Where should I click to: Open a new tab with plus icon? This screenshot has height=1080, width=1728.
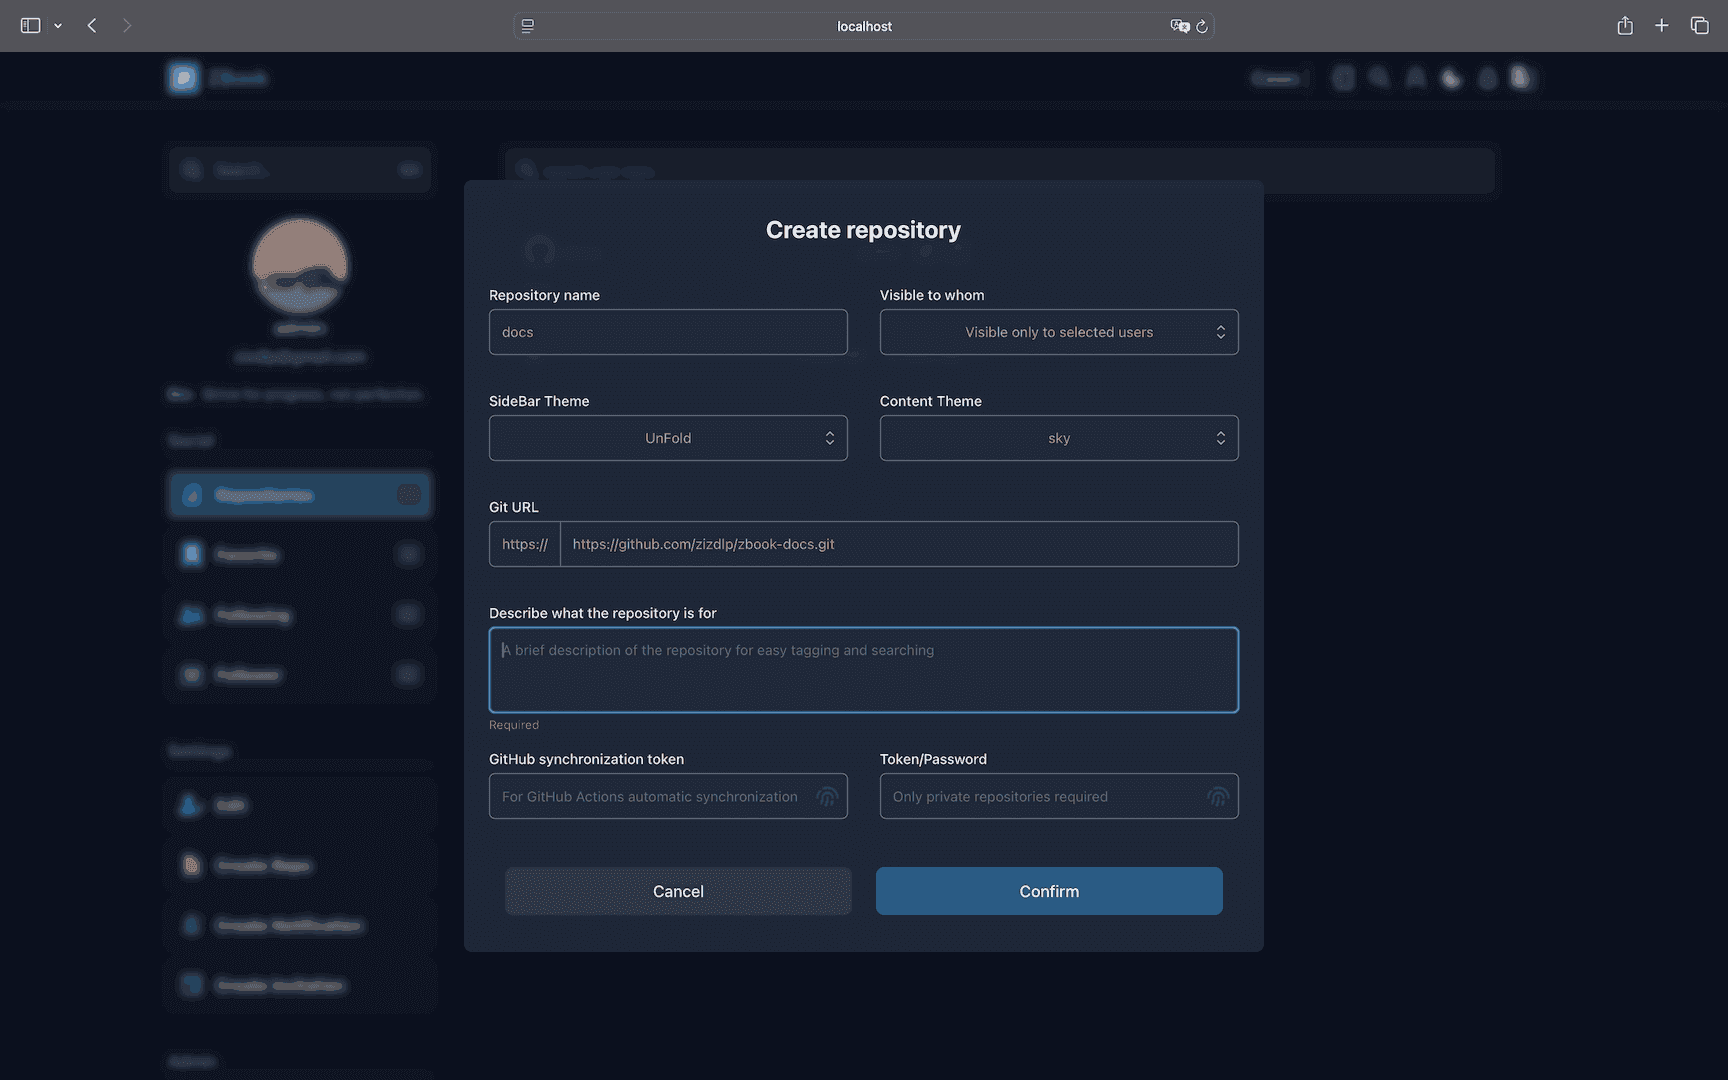point(1662,26)
